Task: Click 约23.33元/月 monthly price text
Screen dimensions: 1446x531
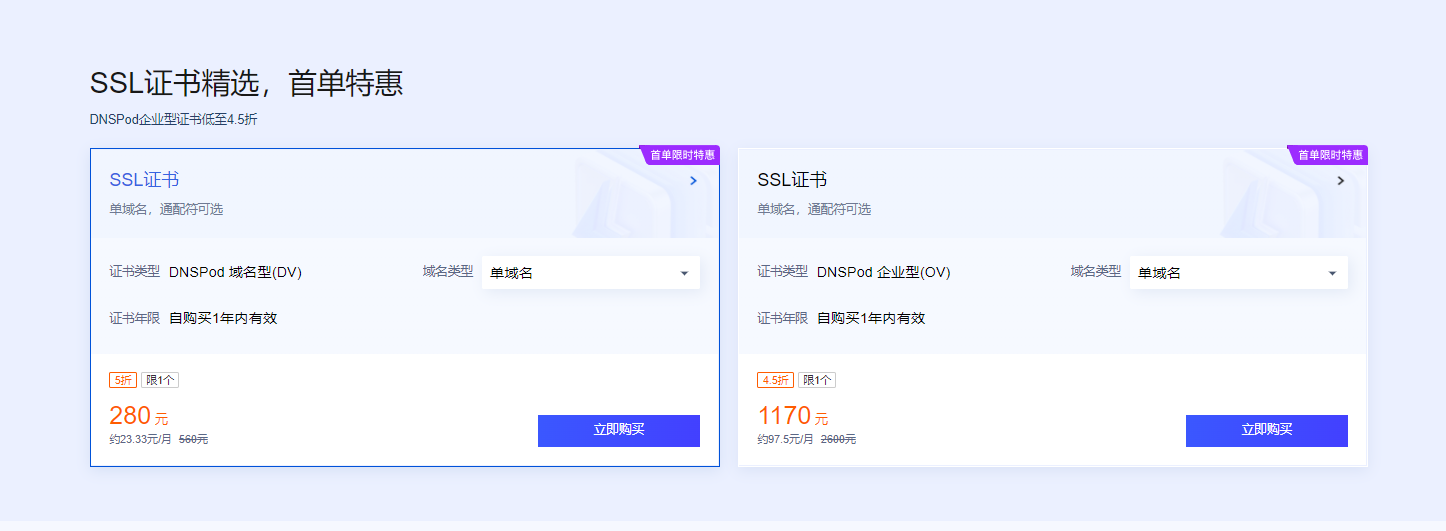Action: click(141, 439)
